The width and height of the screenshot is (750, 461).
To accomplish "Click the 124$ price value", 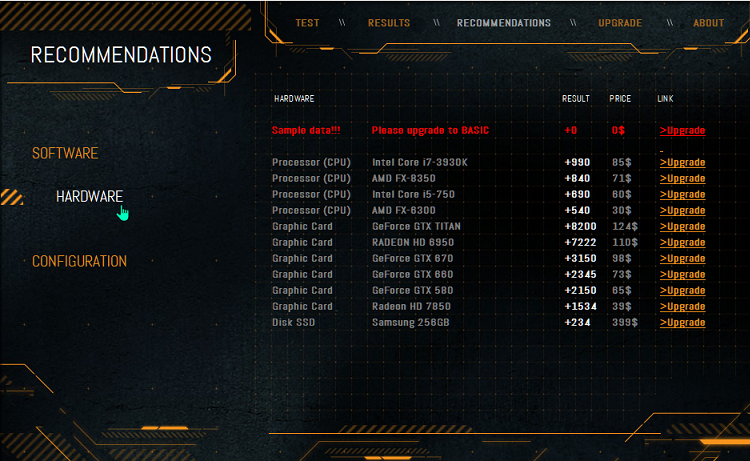I will click(625, 226).
